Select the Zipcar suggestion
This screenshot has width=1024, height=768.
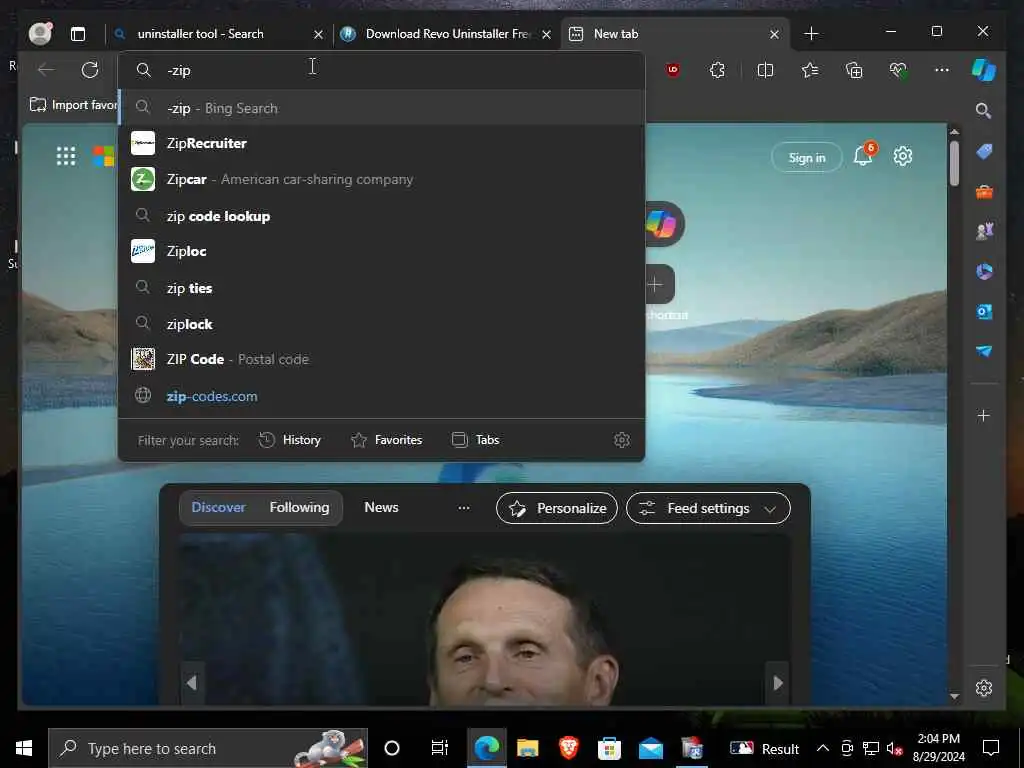[381, 179]
